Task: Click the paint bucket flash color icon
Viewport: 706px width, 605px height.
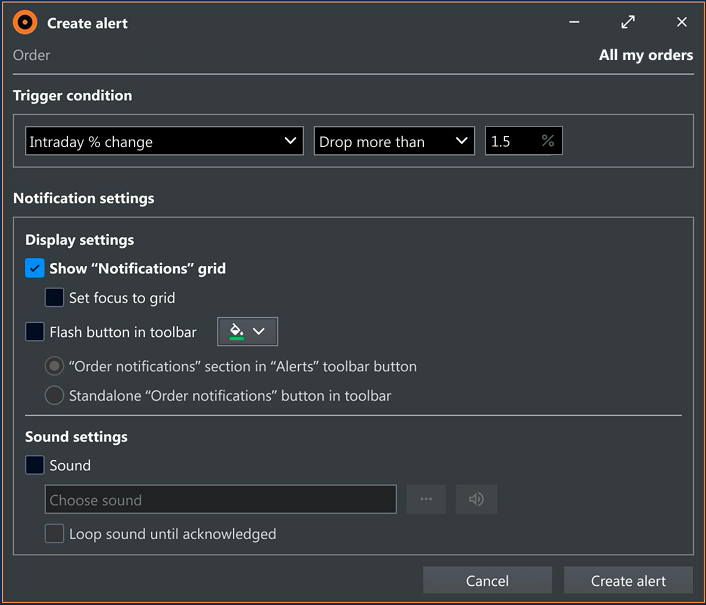Action: point(237,331)
